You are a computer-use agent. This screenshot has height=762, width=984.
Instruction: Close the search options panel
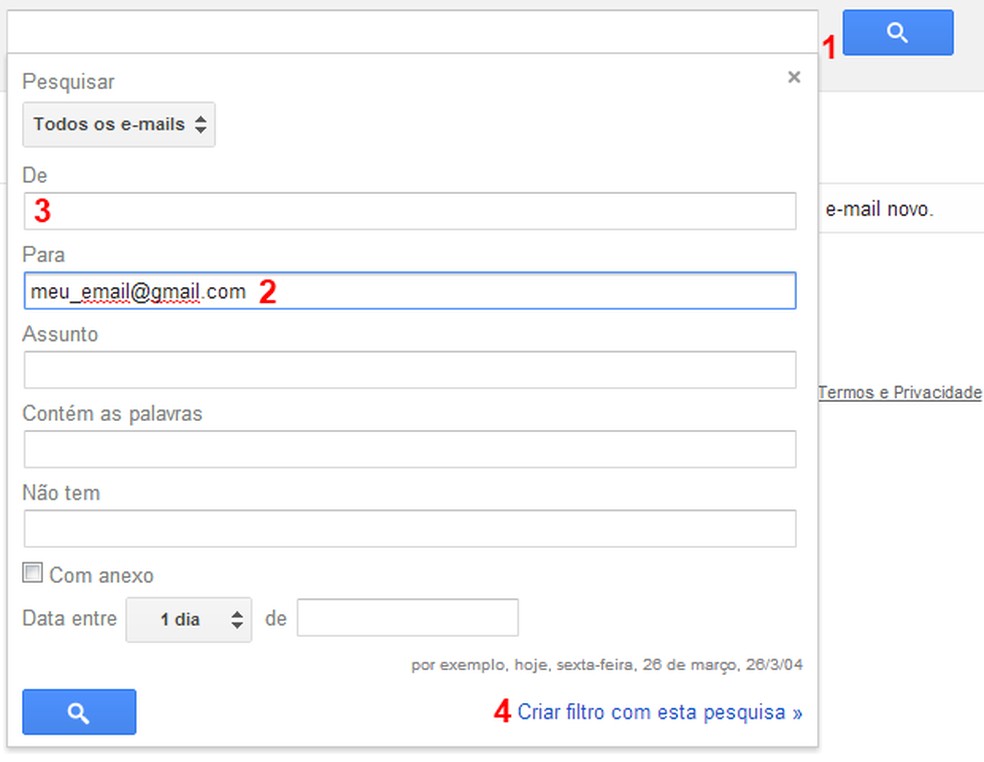[x=794, y=77]
